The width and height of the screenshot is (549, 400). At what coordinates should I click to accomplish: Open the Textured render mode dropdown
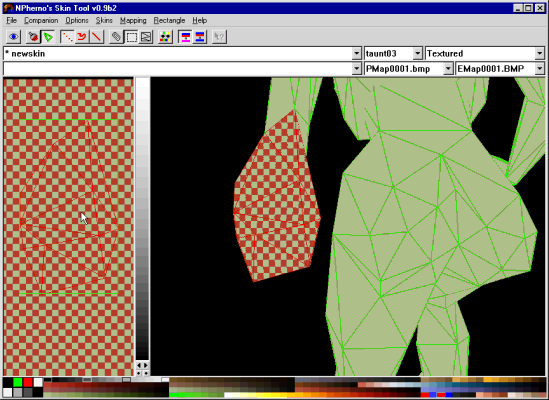(540, 54)
